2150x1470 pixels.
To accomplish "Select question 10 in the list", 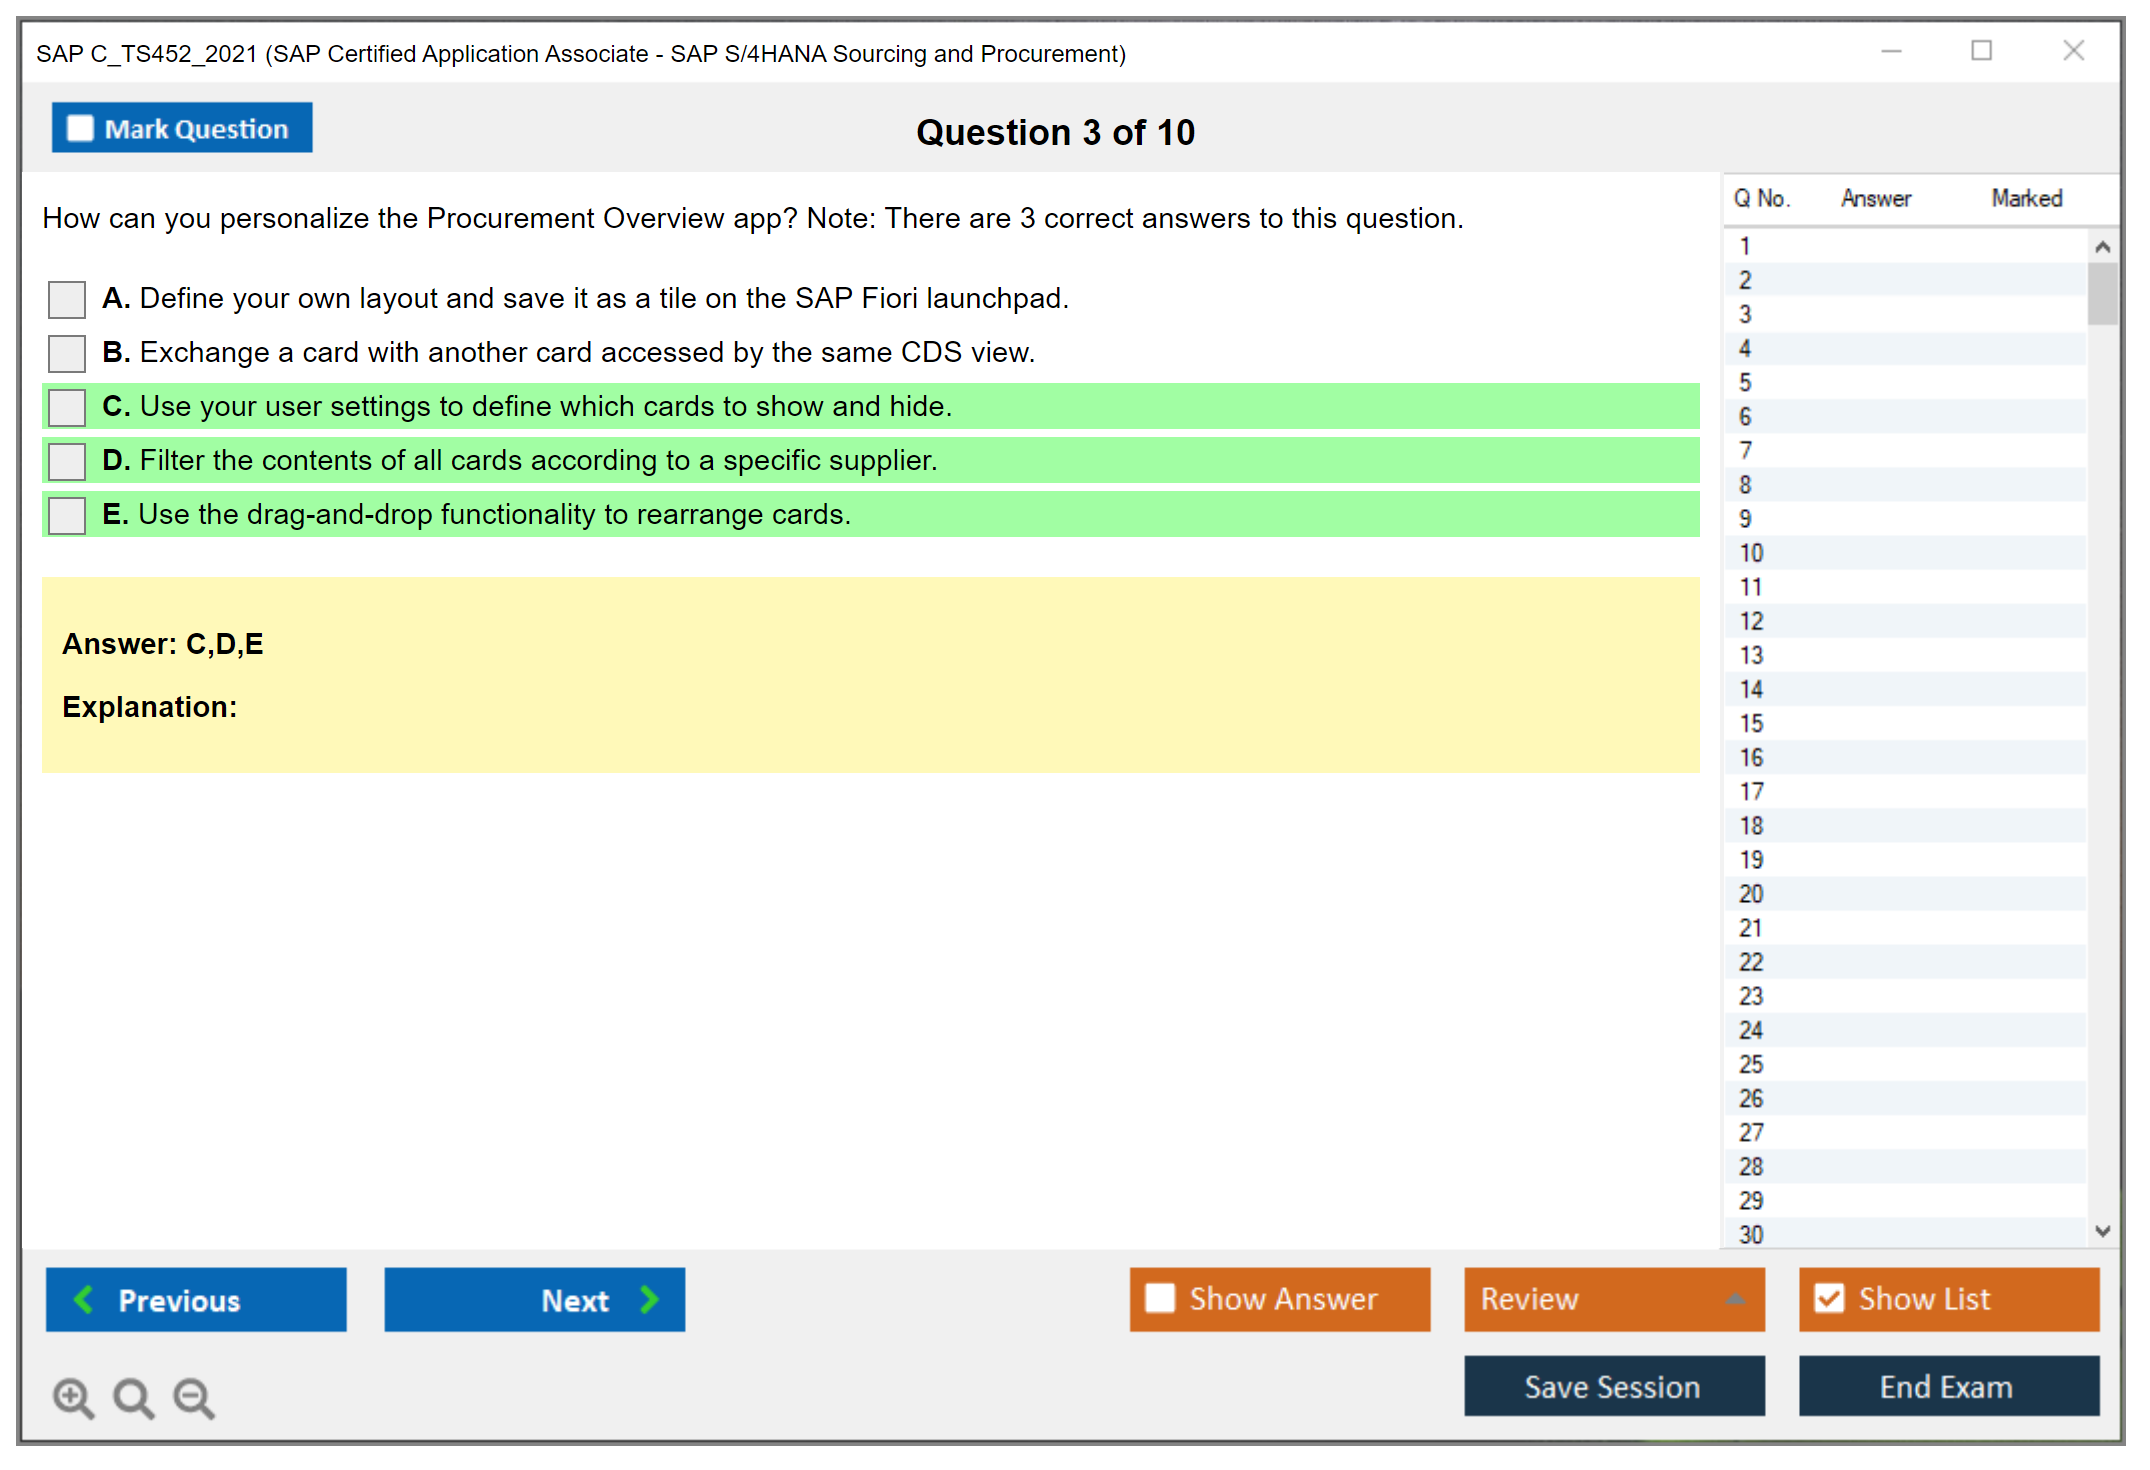I will (x=1751, y=553).
